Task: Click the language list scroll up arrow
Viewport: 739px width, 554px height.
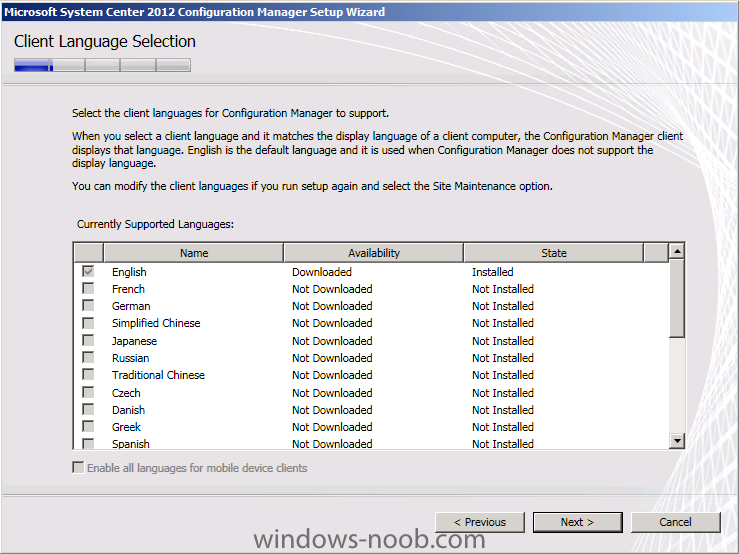Action: click(x=677, y=251)
